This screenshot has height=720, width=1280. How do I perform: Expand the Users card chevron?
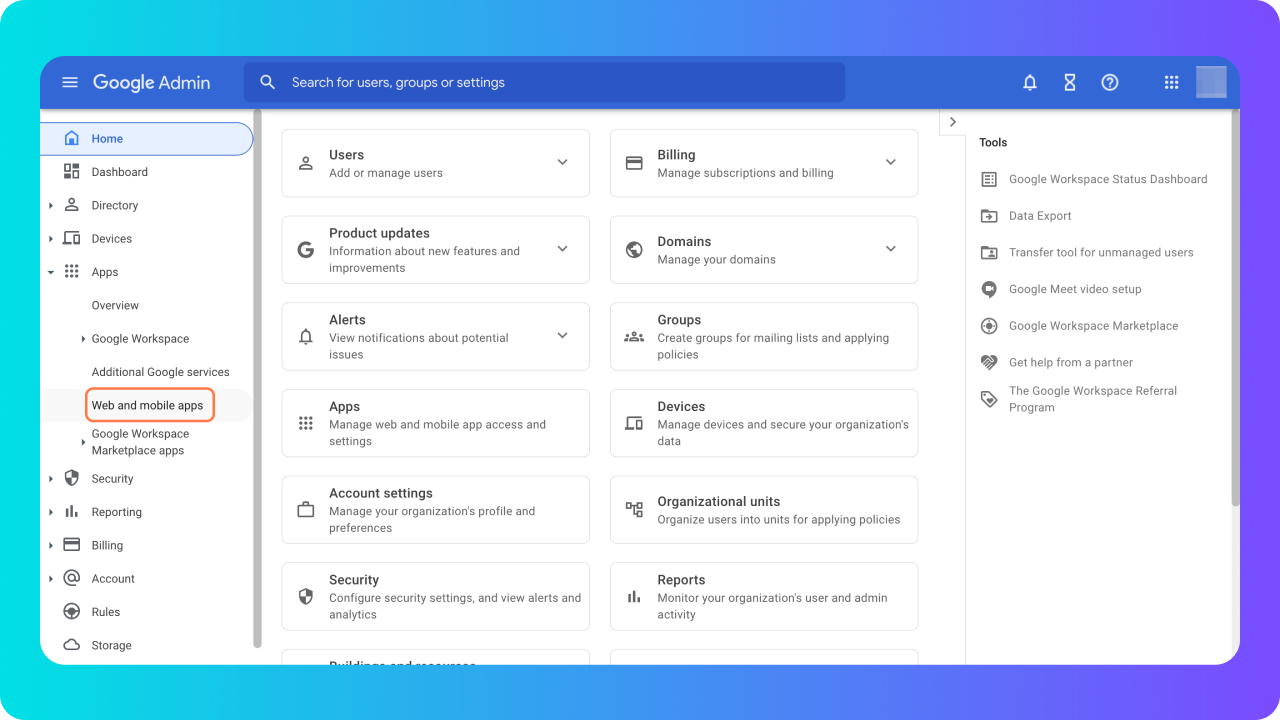pos(562,162)
